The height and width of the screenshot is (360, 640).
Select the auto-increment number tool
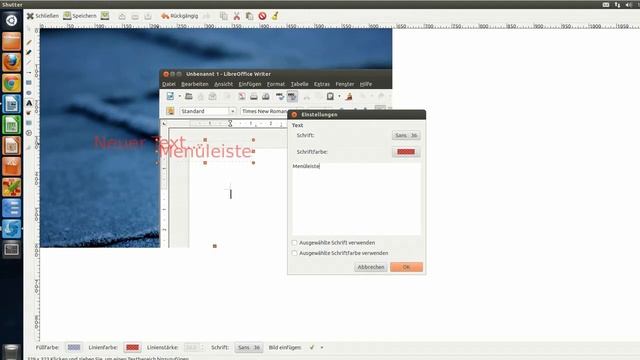coord(29,133)
